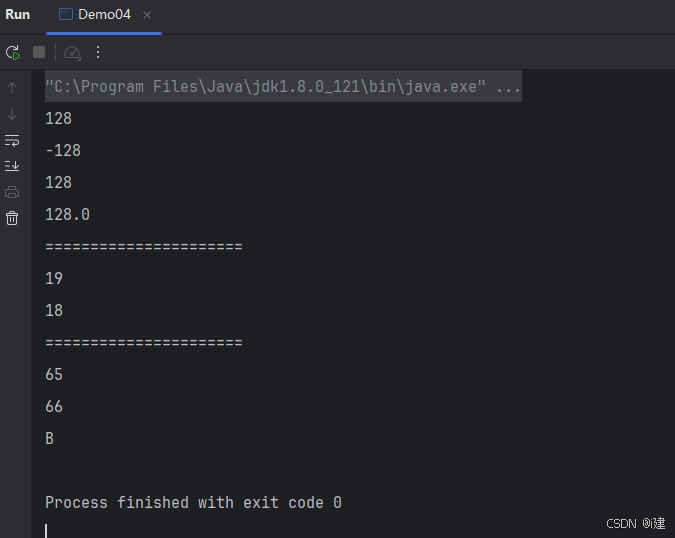Click the first equals-sign separator line
This screenshot has width=675, height=538.
[144, 247]
